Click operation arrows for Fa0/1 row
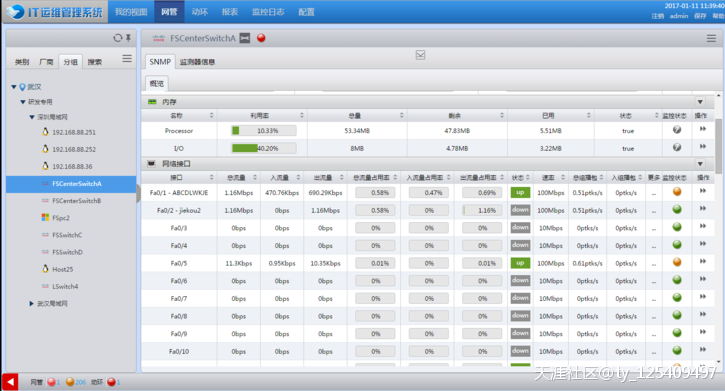This screenshot has height=391, width=725. pos(703,191)
